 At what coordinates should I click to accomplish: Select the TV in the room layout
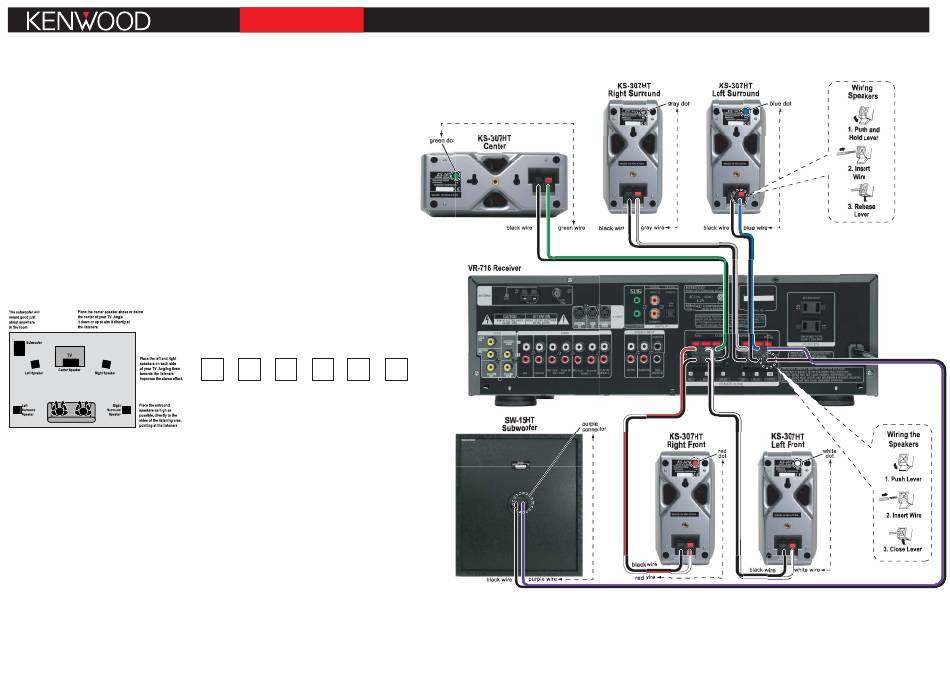click(x=70, y=356)
